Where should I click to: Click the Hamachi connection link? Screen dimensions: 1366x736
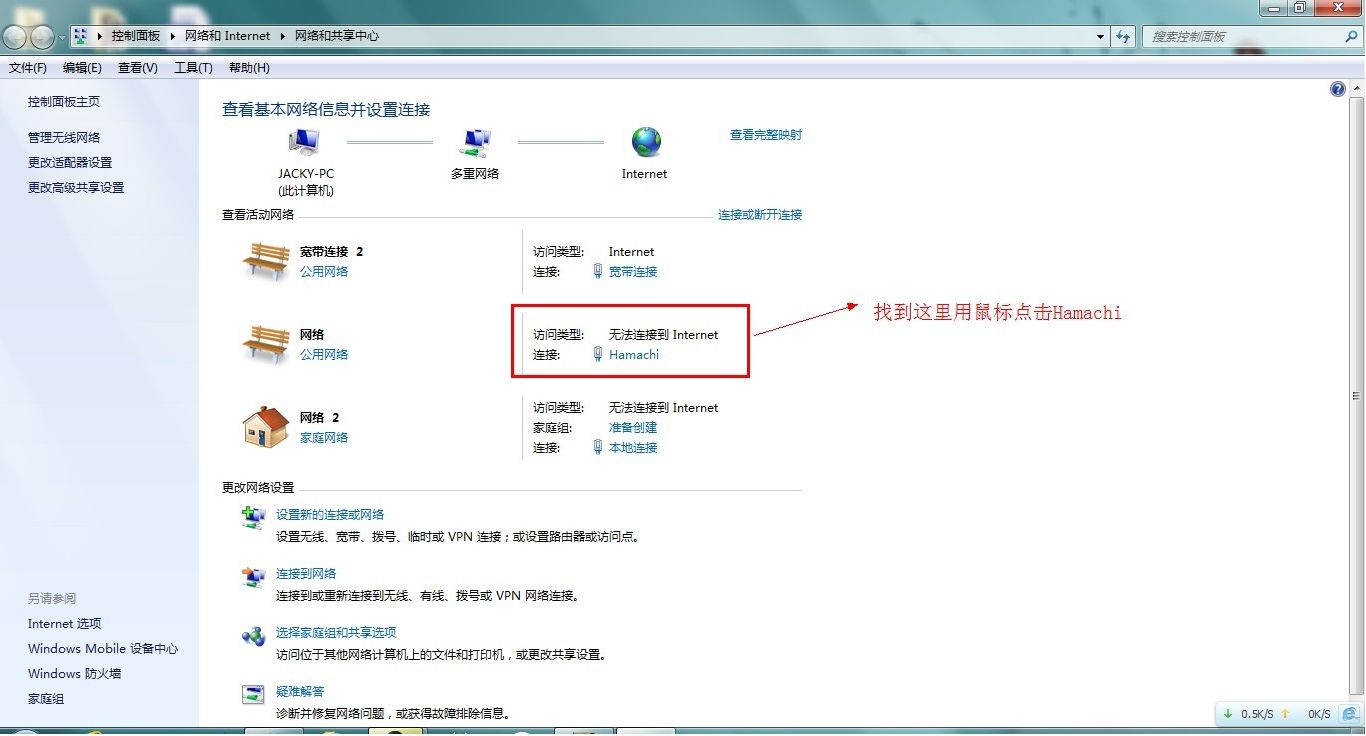tap(634, 354)
